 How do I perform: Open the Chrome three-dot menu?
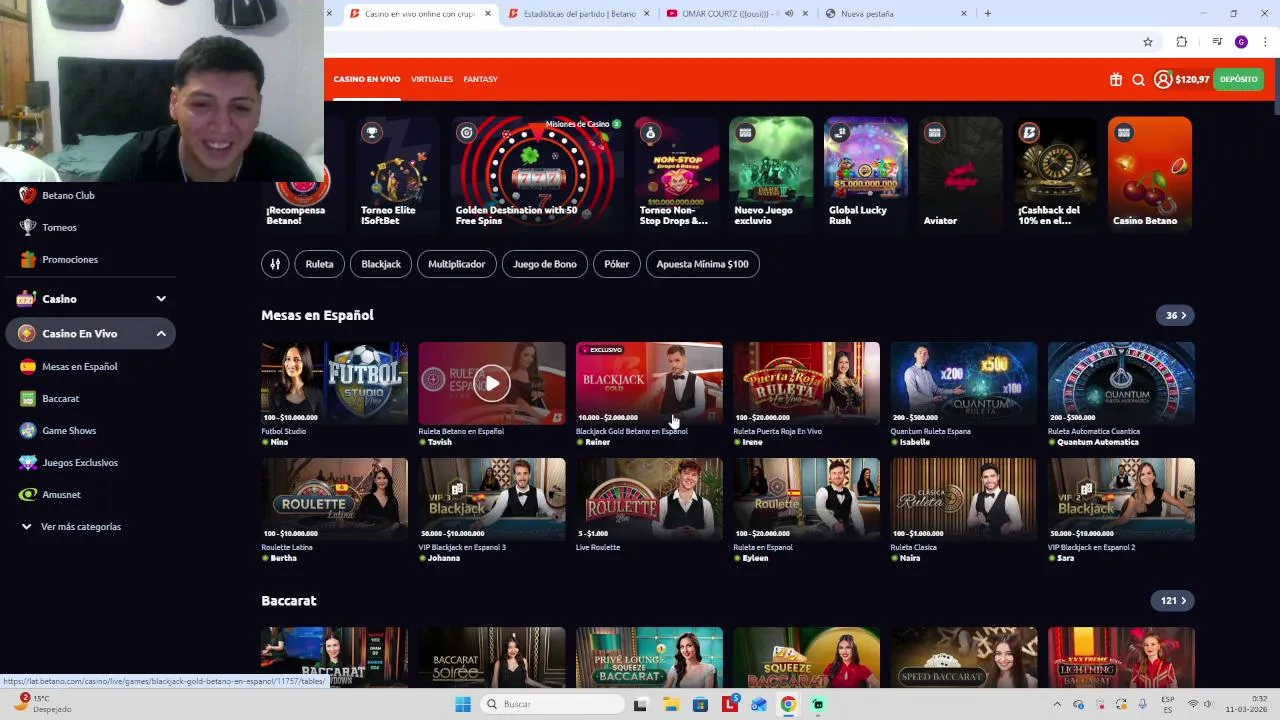pos(1265,42)
